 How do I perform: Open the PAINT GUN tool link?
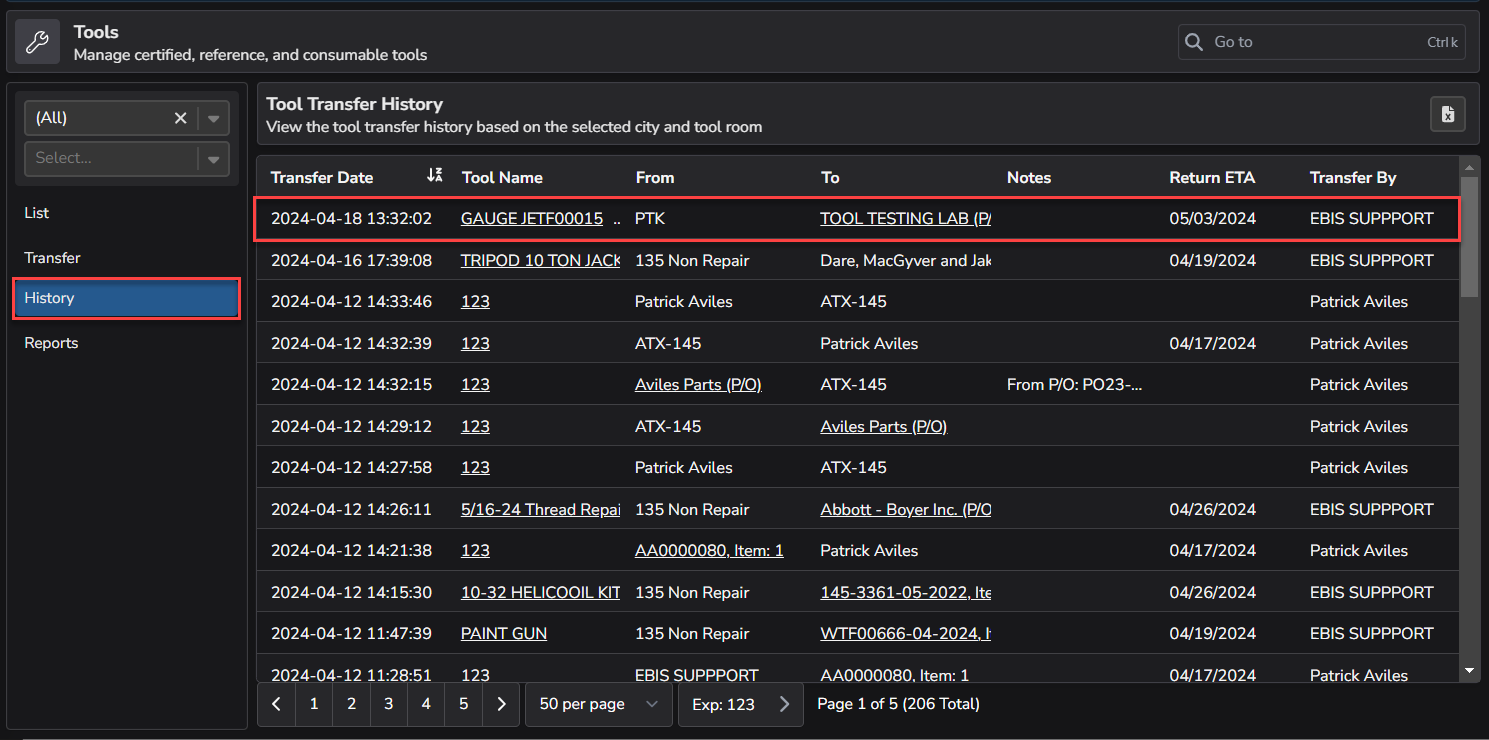click(504, 633)
